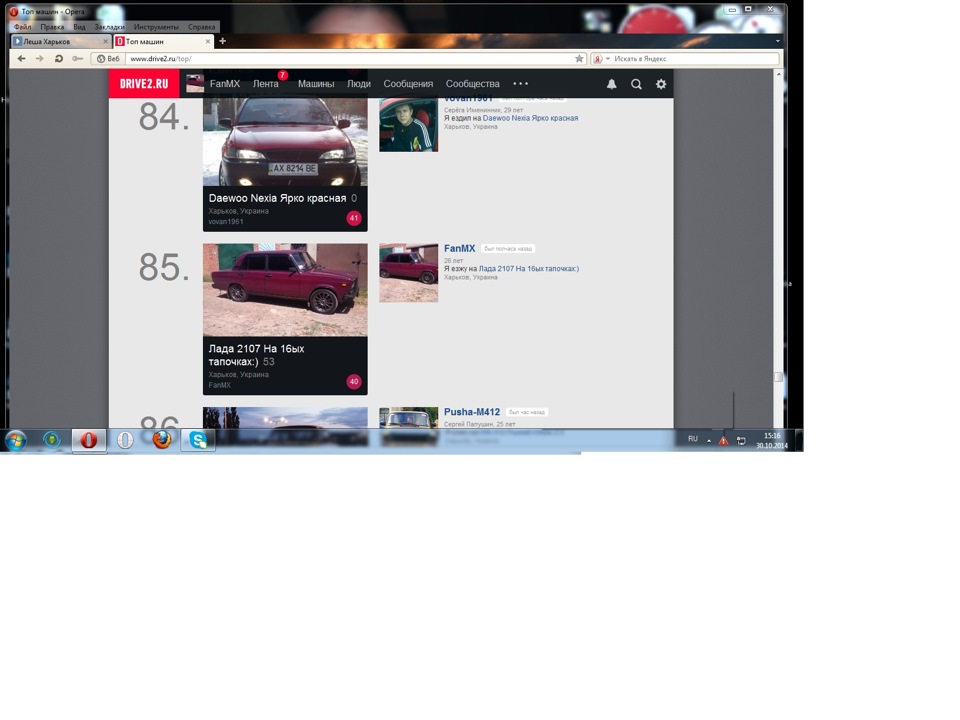Open FanMX username link in entry 85
The image size is (960, 720).
pyautogui.click(x=459, y=249)
